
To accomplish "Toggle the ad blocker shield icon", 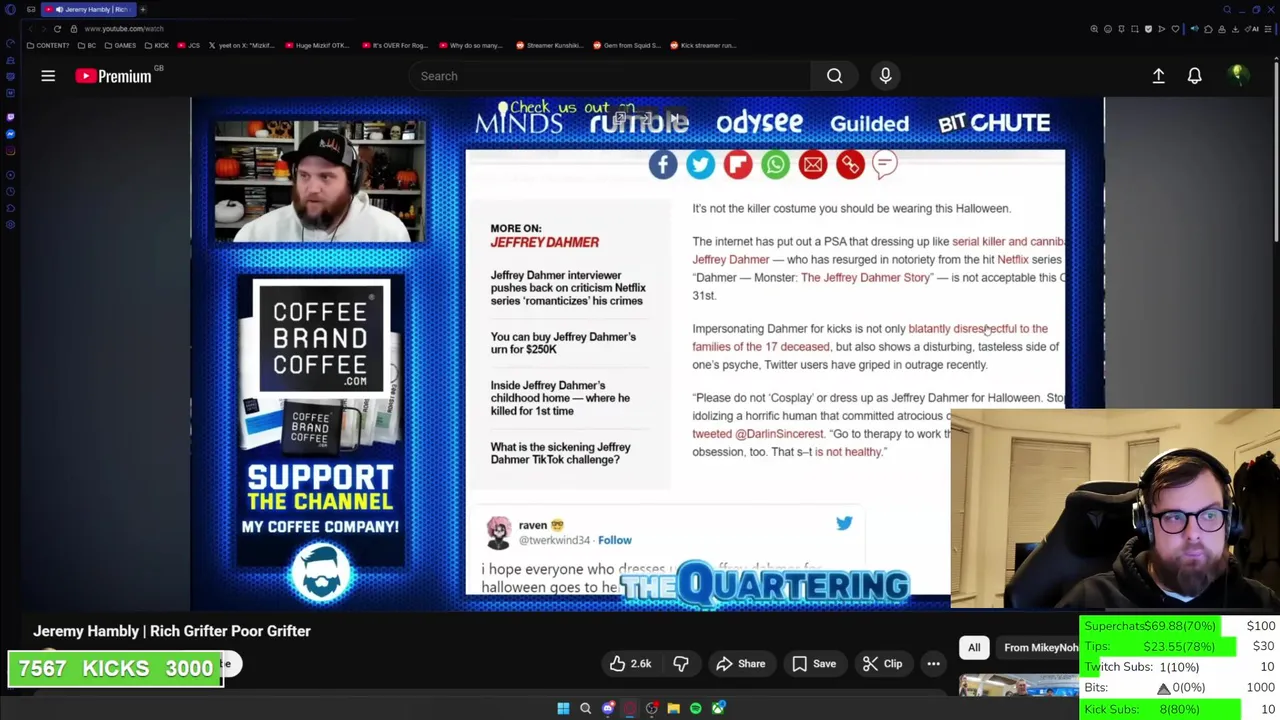I will pyautogui.click(x=1148, y=29).
